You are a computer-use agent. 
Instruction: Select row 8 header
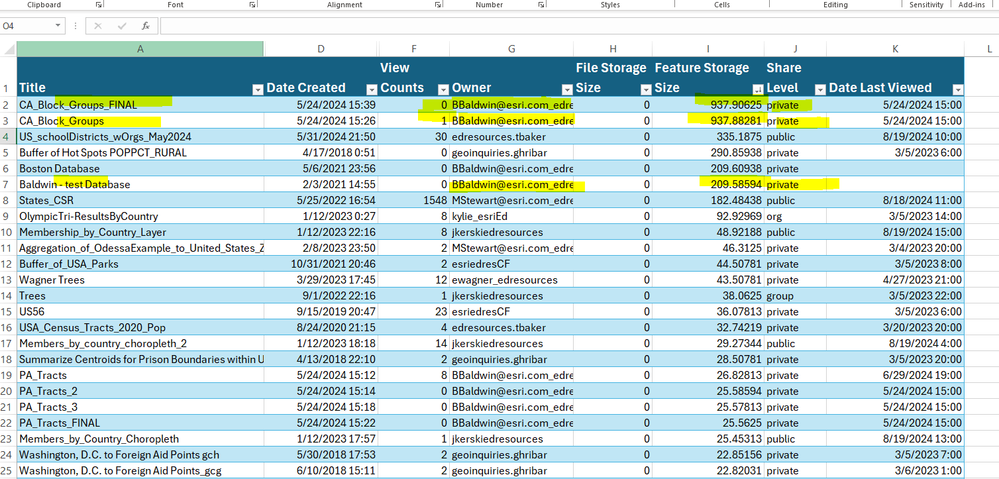8,200
